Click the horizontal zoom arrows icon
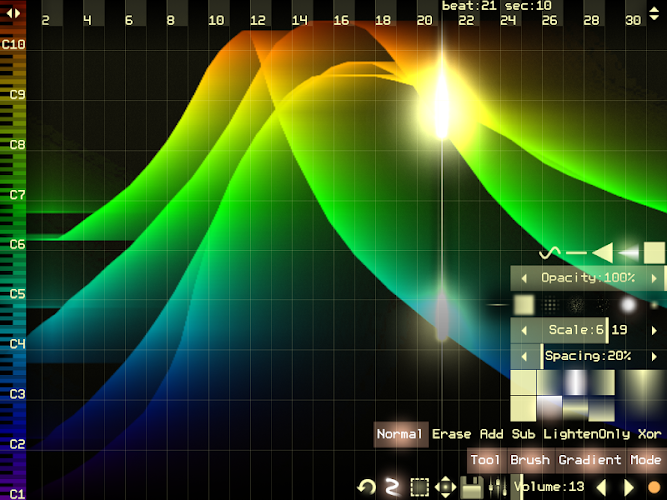667x500 pixels. pyautogui.click(x=13, y=13)
